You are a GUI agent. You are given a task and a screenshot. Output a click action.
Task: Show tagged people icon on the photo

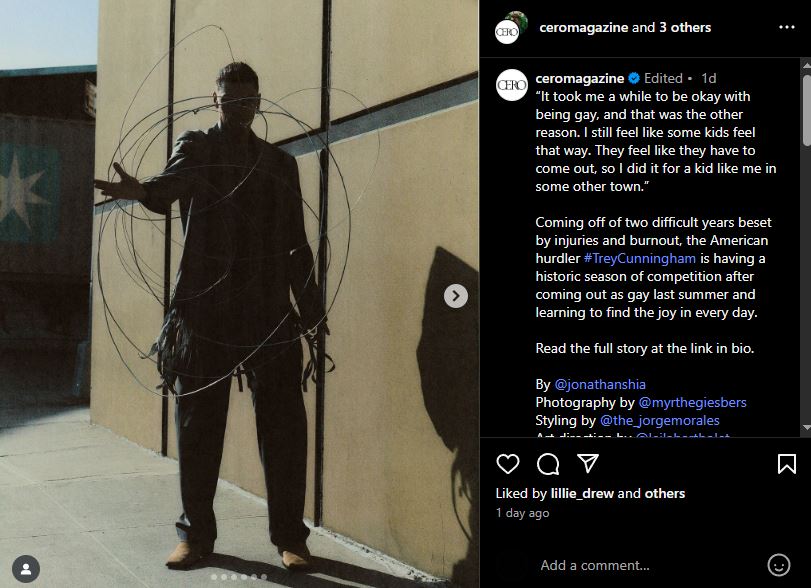26,569
